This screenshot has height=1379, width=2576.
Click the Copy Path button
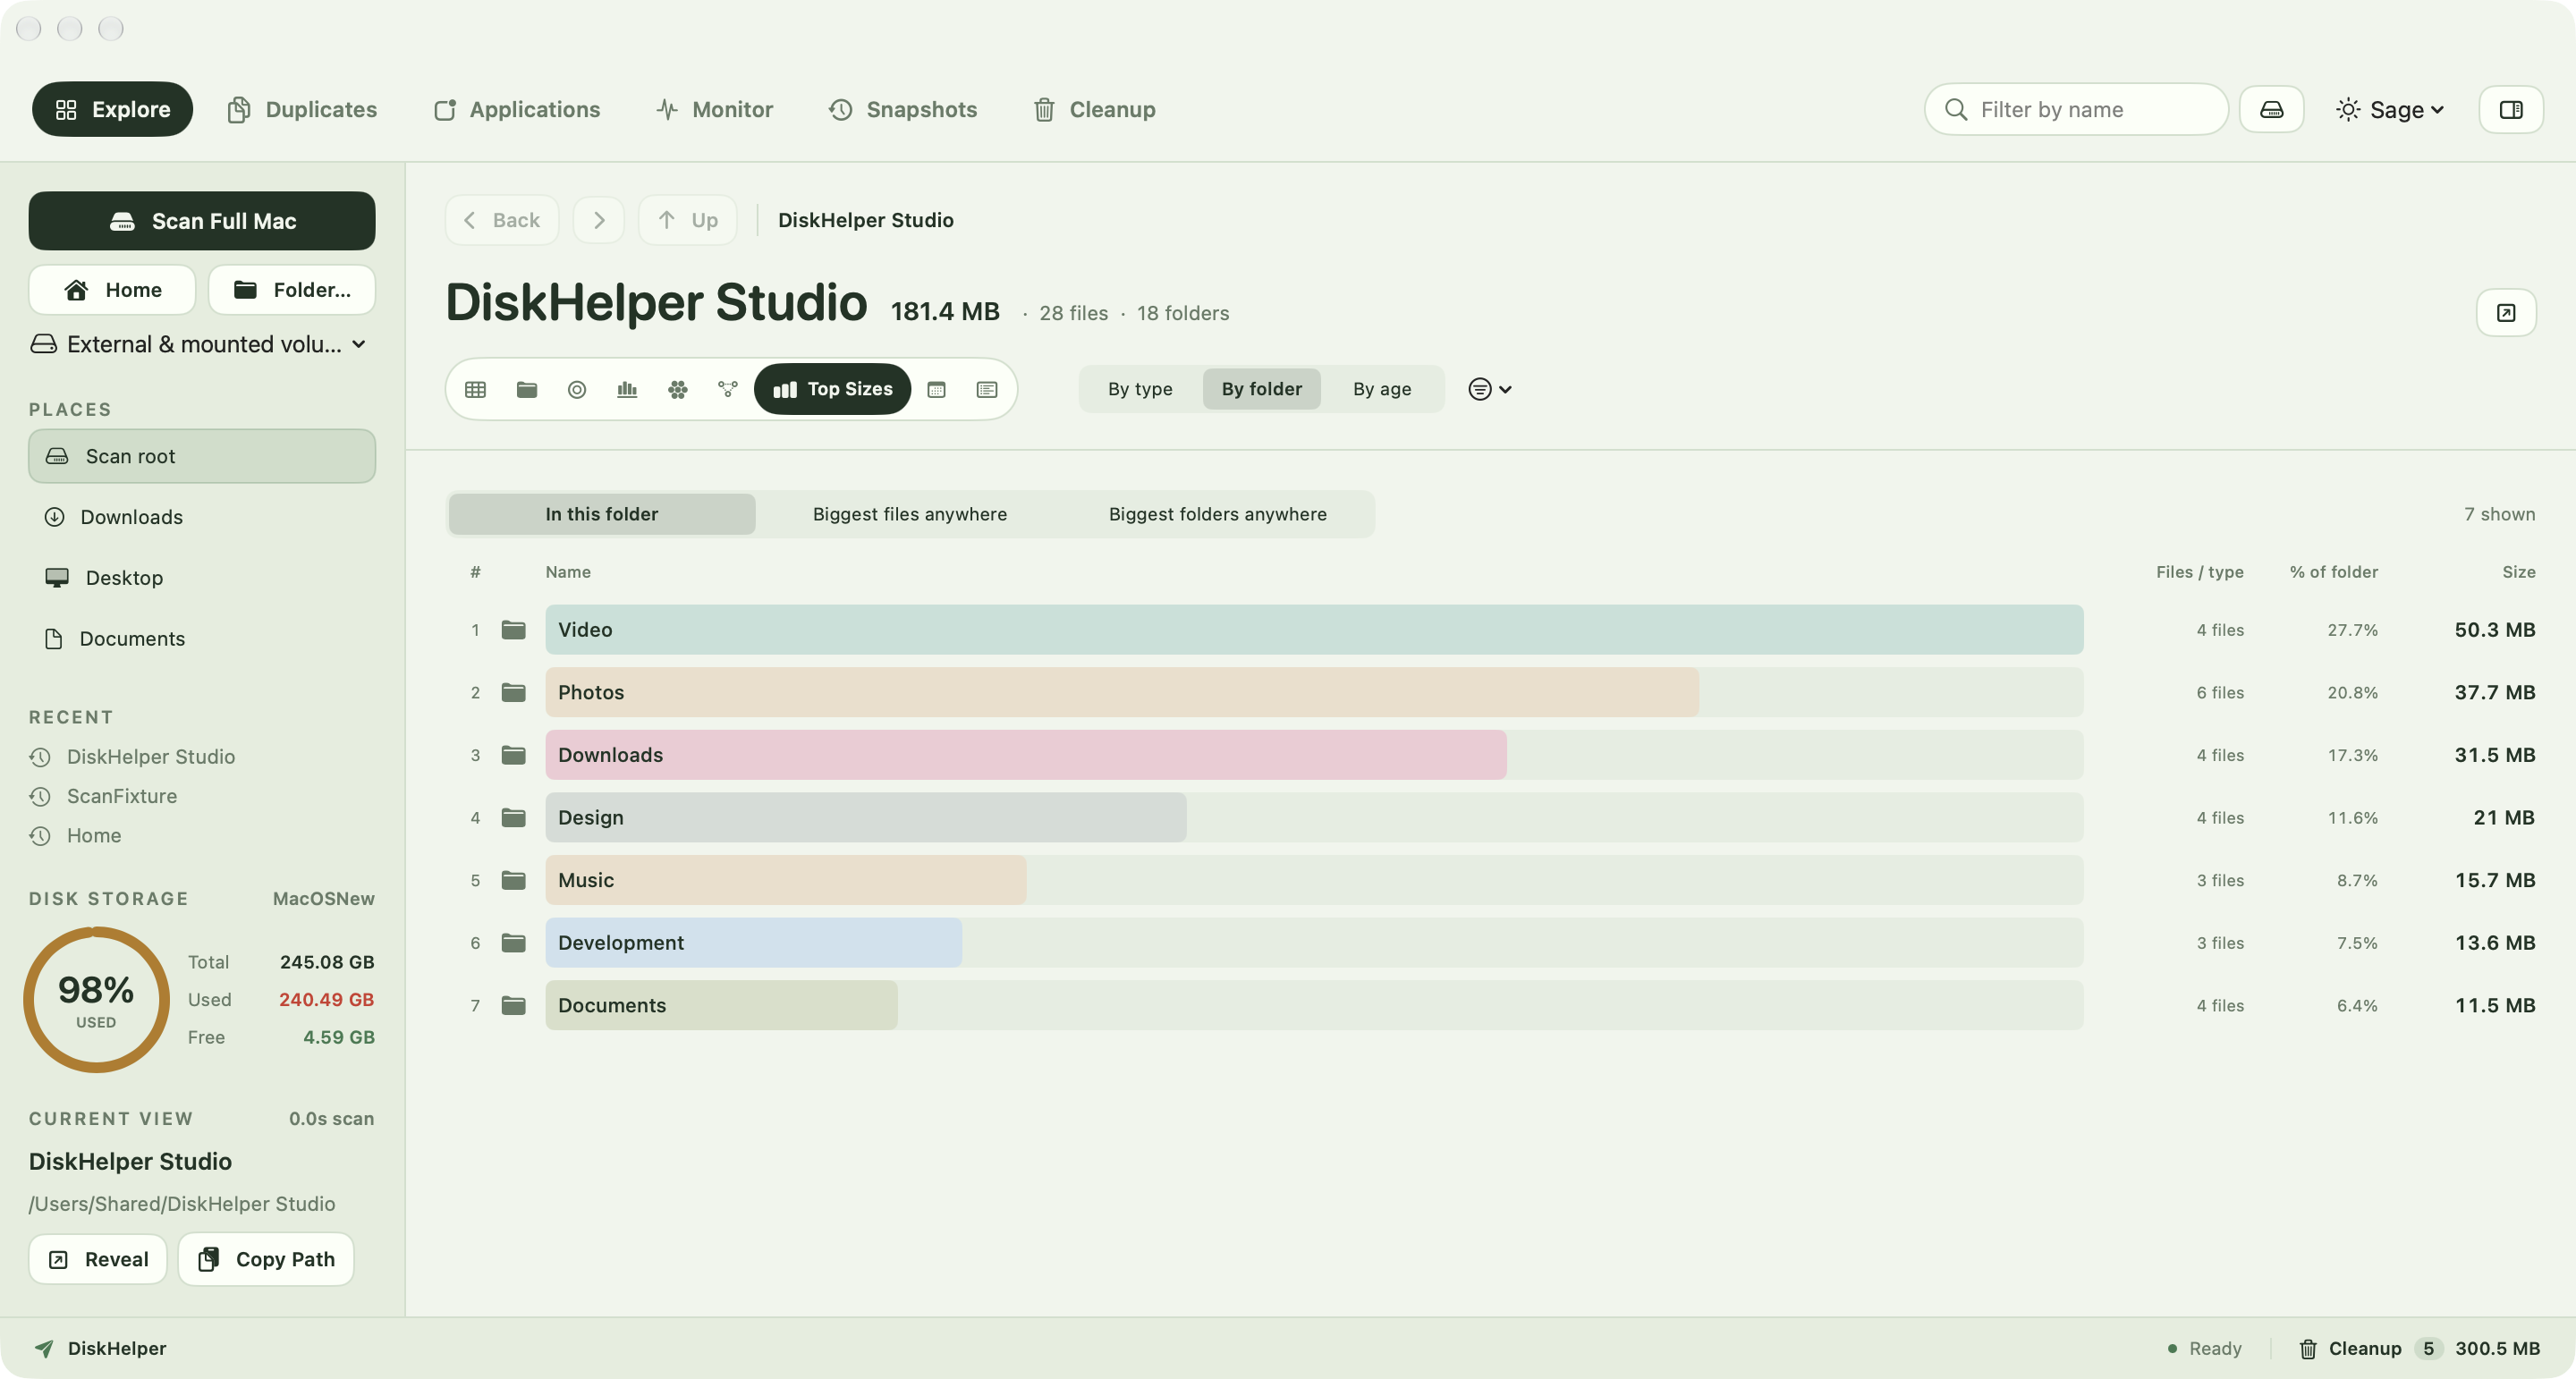pos(266,1259)
